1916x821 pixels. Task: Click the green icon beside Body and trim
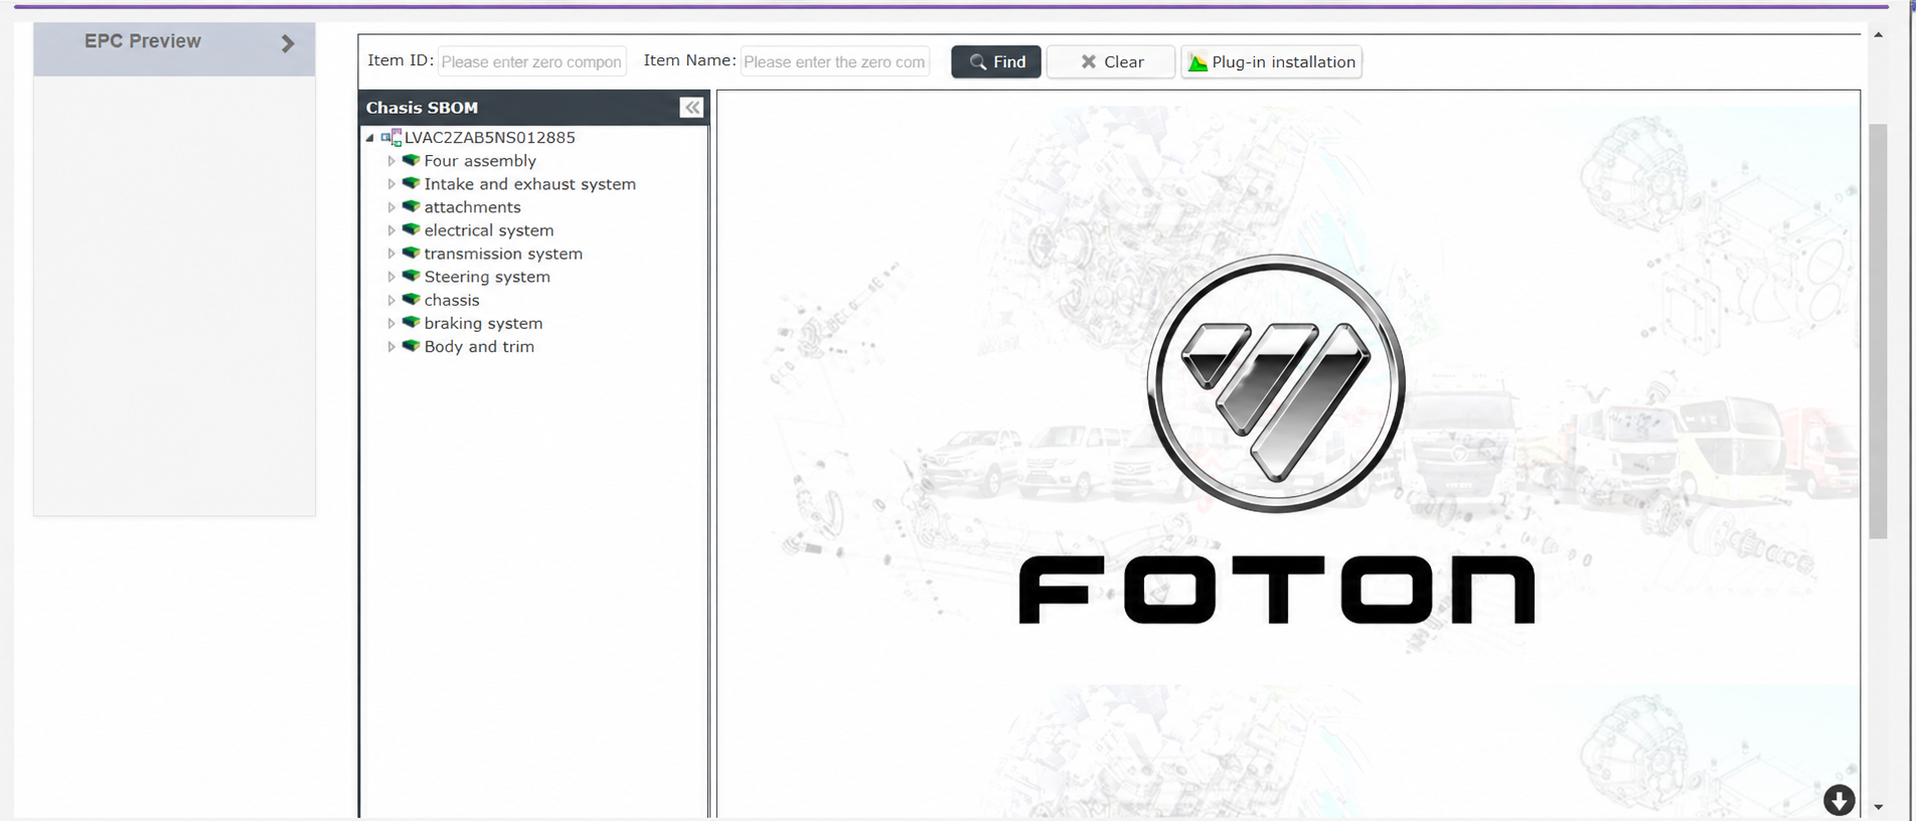tap(410, 346)
